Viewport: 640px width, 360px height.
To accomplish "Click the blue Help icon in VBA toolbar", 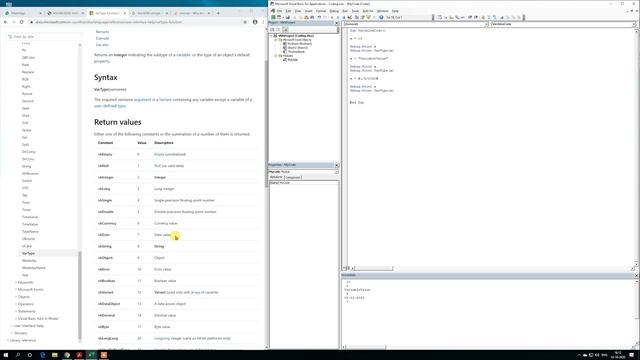I will pos(381,18).
